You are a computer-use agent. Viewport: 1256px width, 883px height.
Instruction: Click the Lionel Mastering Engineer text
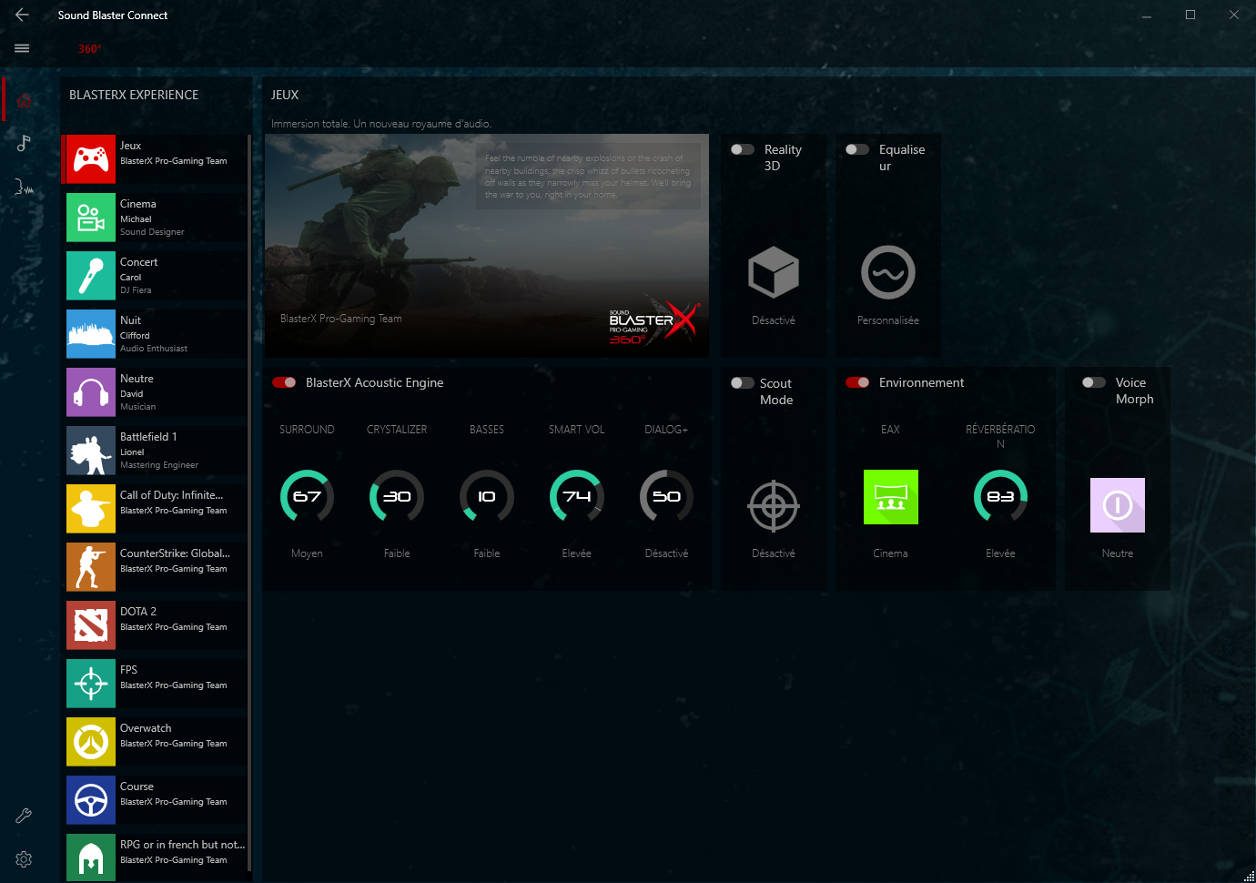[x=159, y=458]
